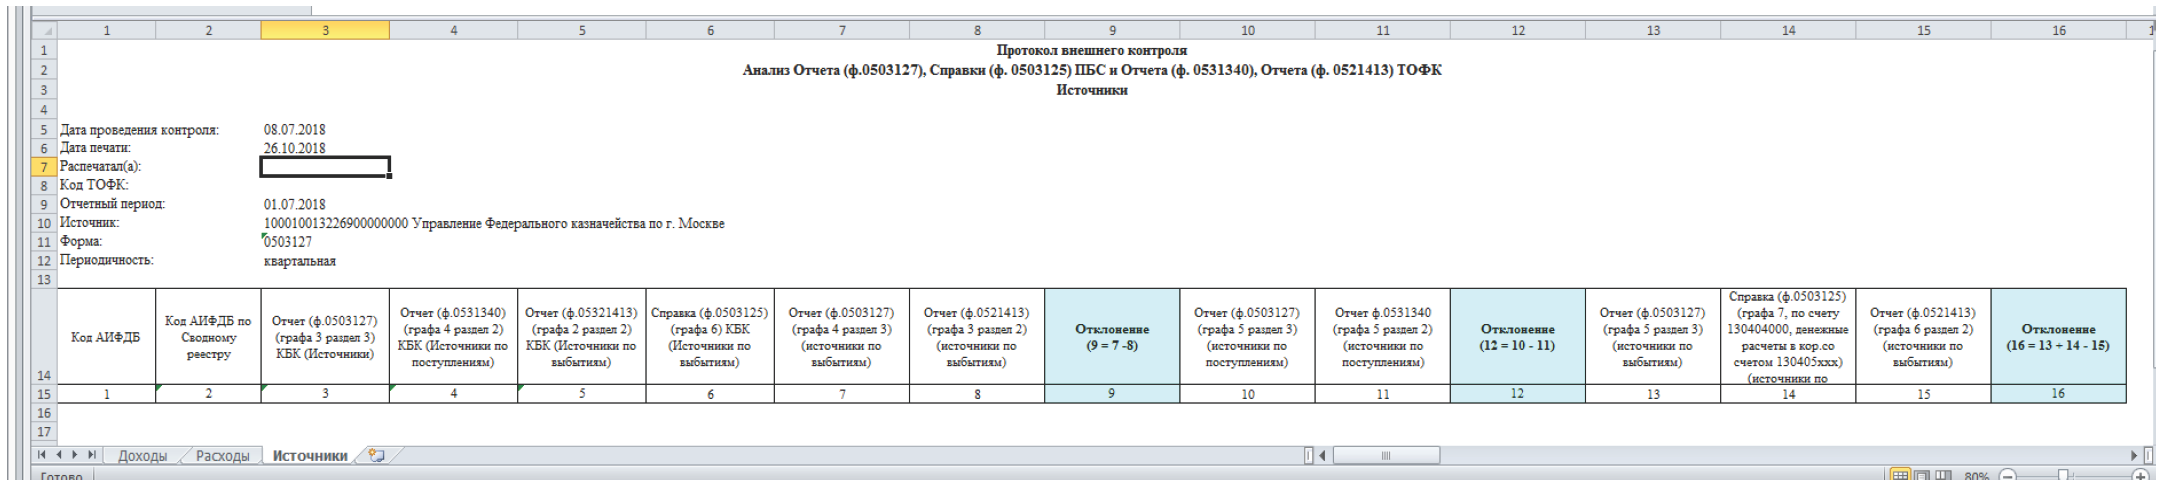Select the Источники sheet tab
Viewport: 2161px width, 484px height.
click(x=309, y=456)
